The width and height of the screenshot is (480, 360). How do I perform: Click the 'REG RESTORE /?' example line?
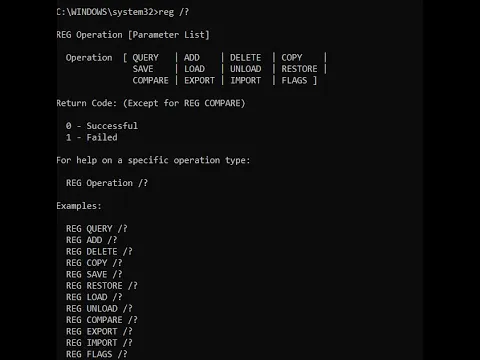coord(102,286)
